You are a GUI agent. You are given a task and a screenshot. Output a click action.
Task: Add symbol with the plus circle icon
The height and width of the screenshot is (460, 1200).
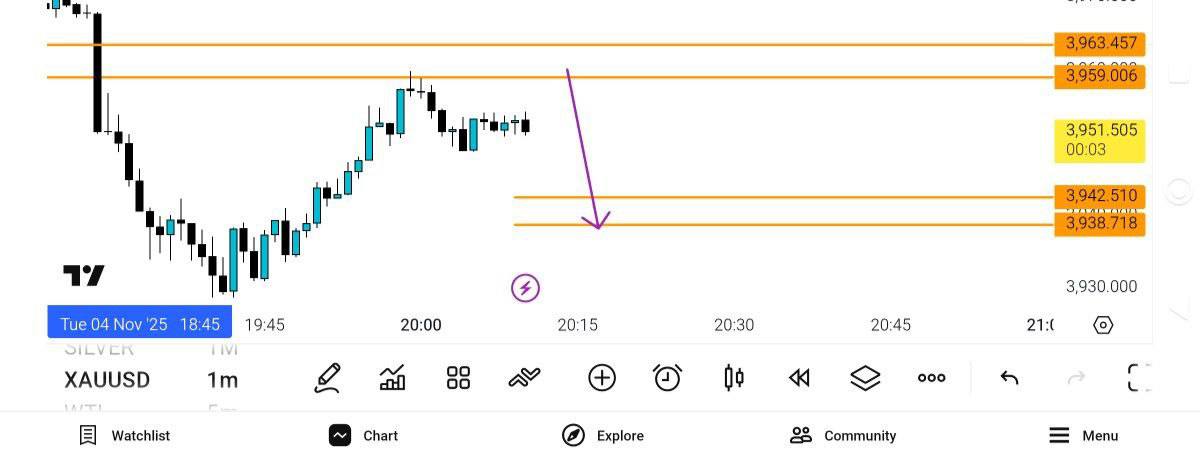[x=602, y=378]
